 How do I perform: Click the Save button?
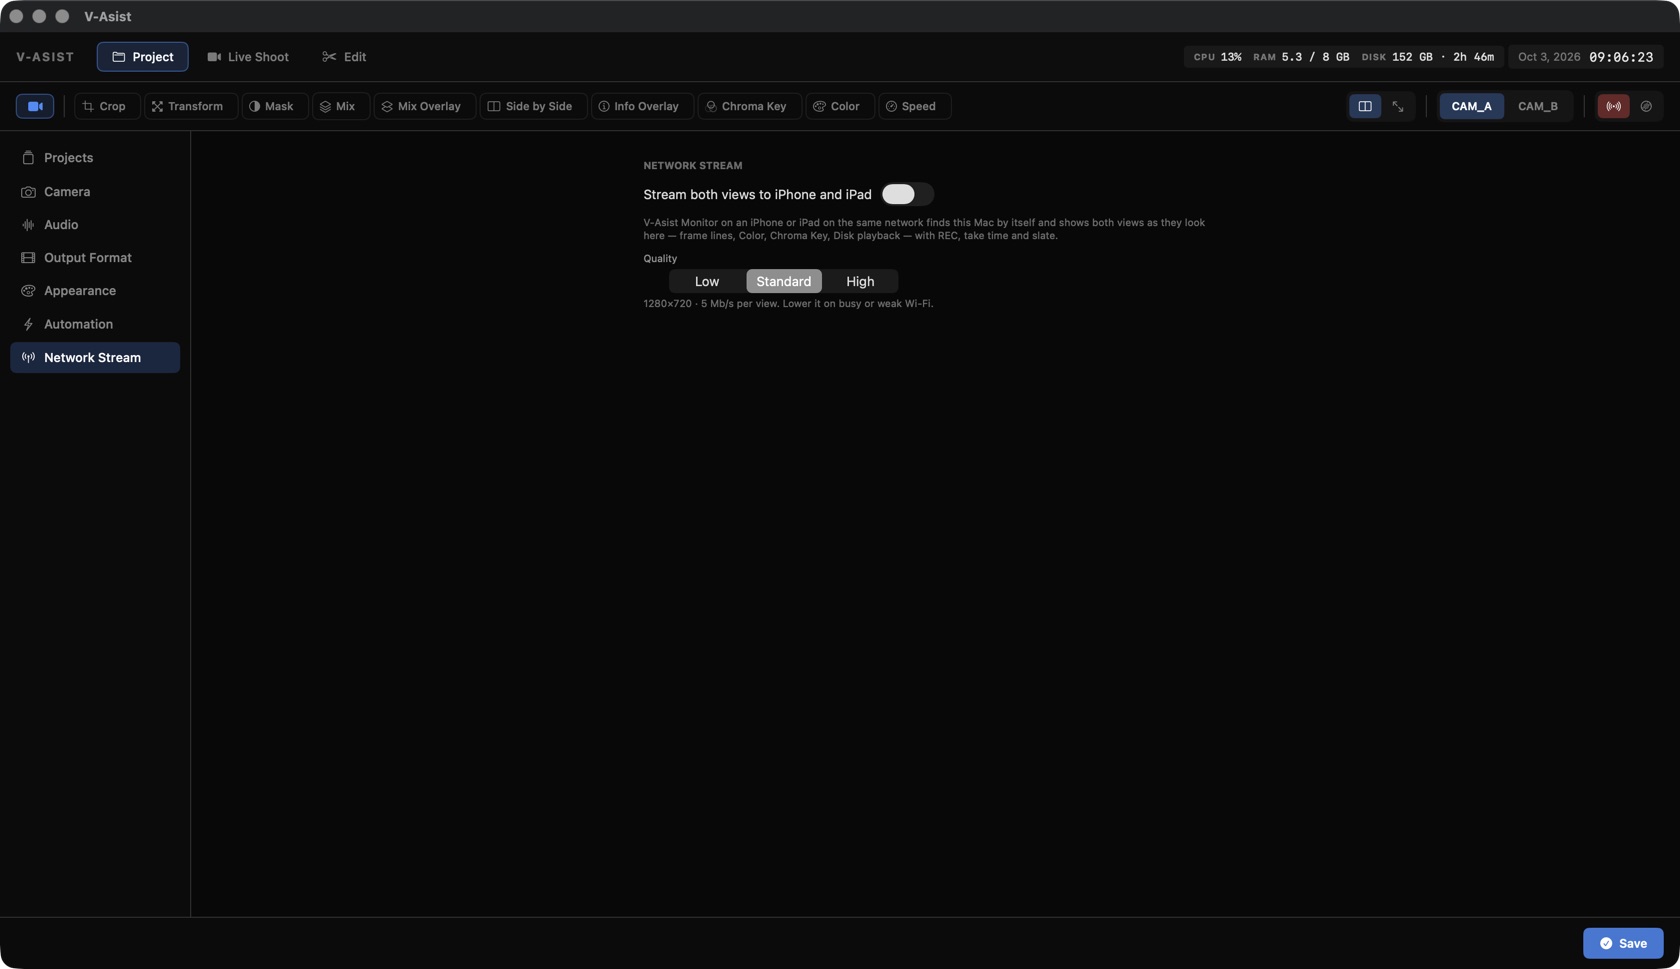[1623, 943]
